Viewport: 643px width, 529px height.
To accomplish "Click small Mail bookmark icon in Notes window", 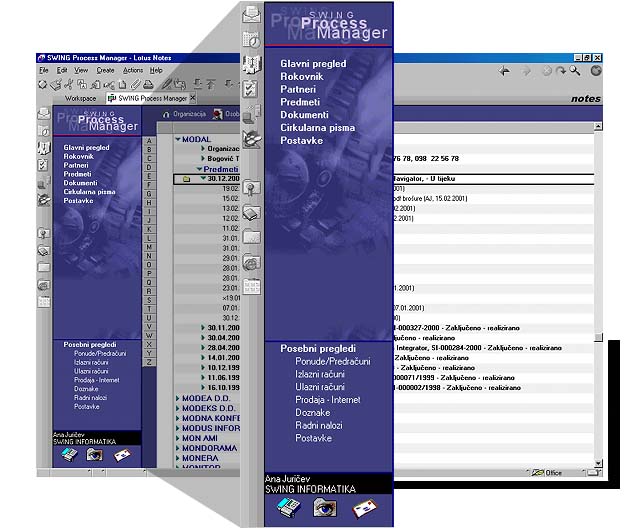I will (44, 114).
